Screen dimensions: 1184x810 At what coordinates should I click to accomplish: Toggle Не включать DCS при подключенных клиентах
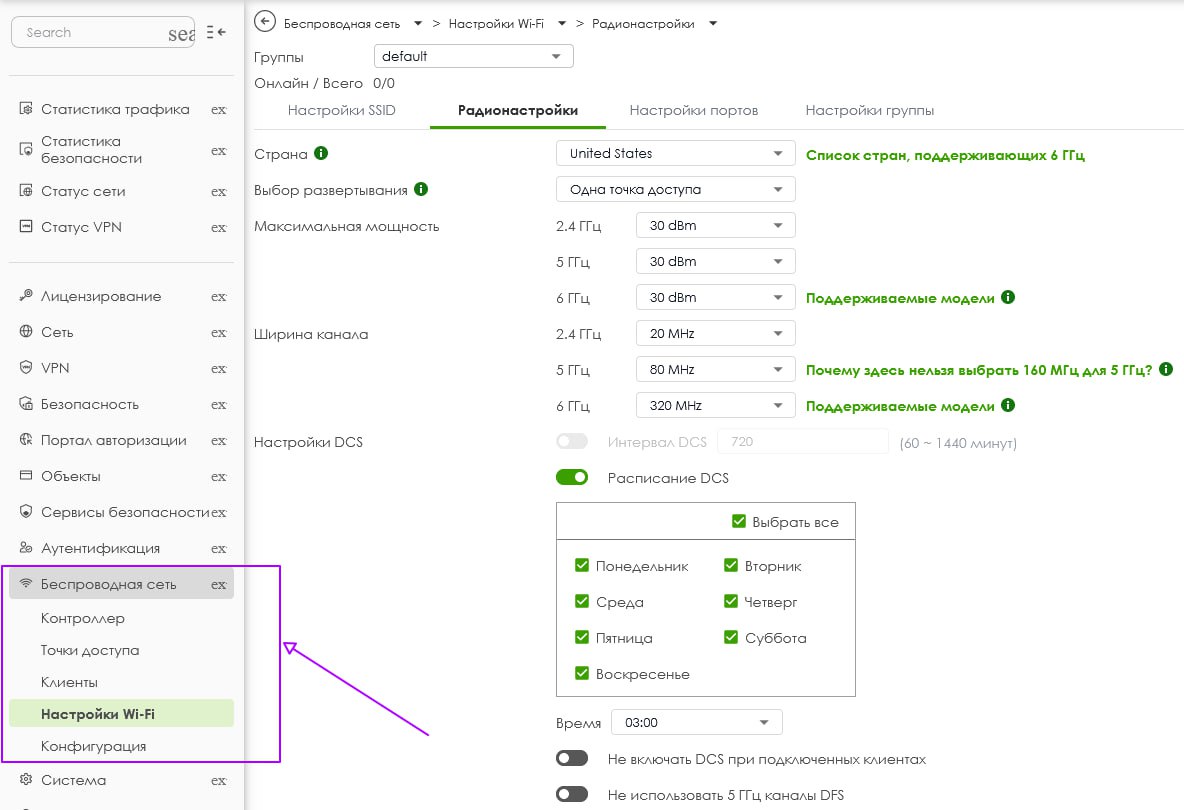click(x=572, y=758)
